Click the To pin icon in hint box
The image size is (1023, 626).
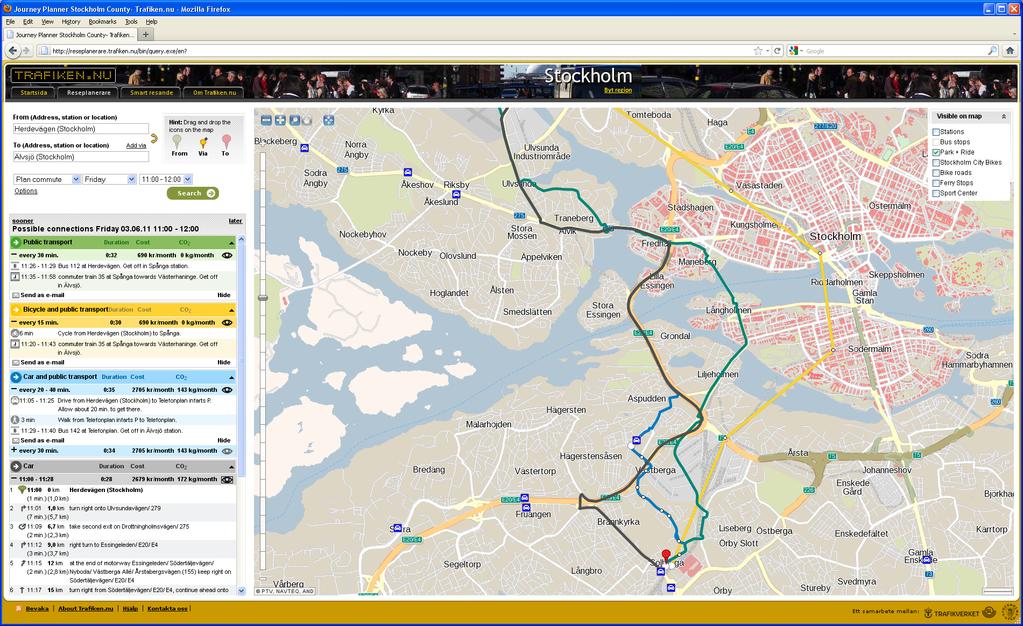(x=226, y=142)
